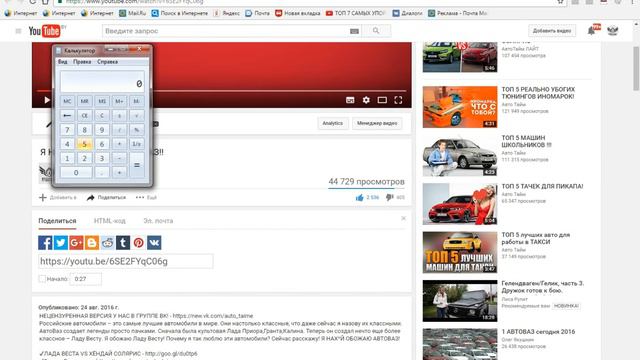
Task: Share on Pinterest icon
Action: 138,242
